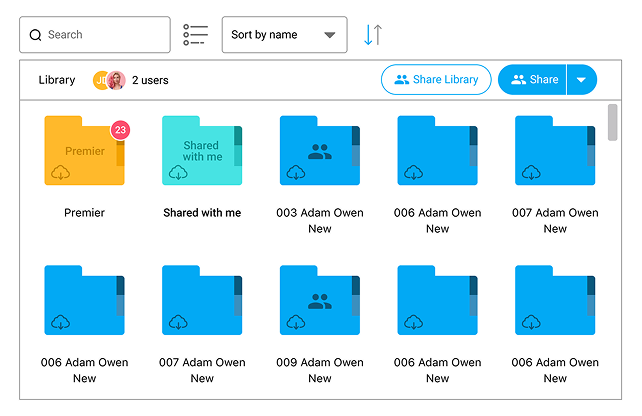642x416 pixels.
Task: Reverse the sort direction with the arrows icon
Action: (372, 35)
